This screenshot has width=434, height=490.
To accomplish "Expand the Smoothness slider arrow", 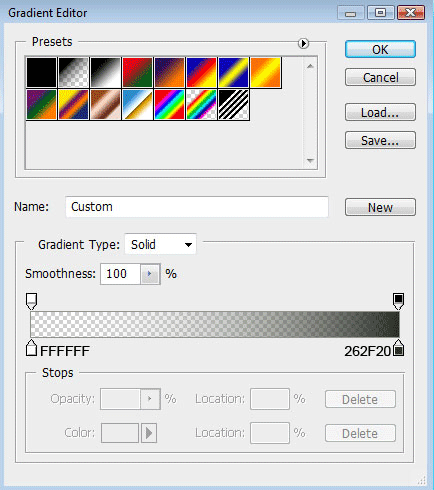I will pos(149,274).
